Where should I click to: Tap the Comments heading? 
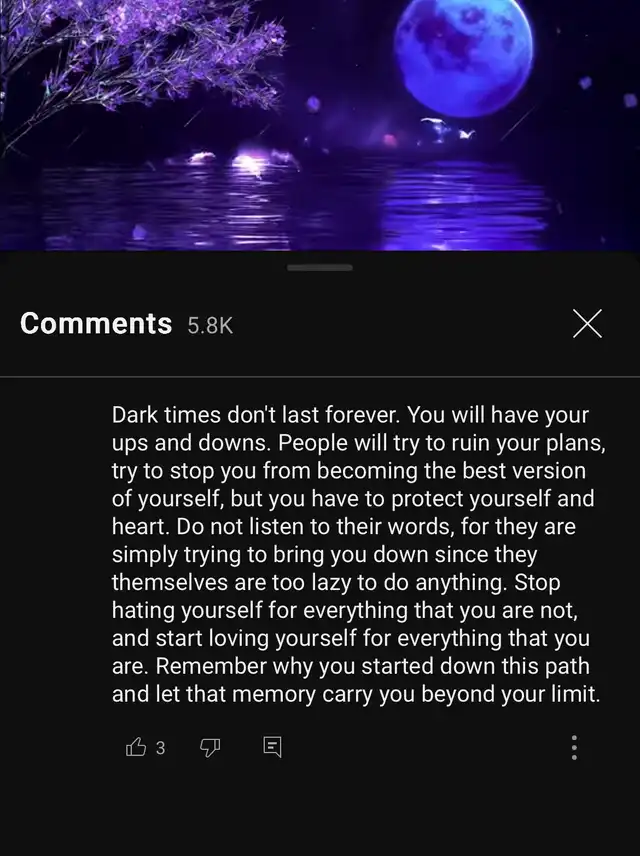(x=96, y=323)
